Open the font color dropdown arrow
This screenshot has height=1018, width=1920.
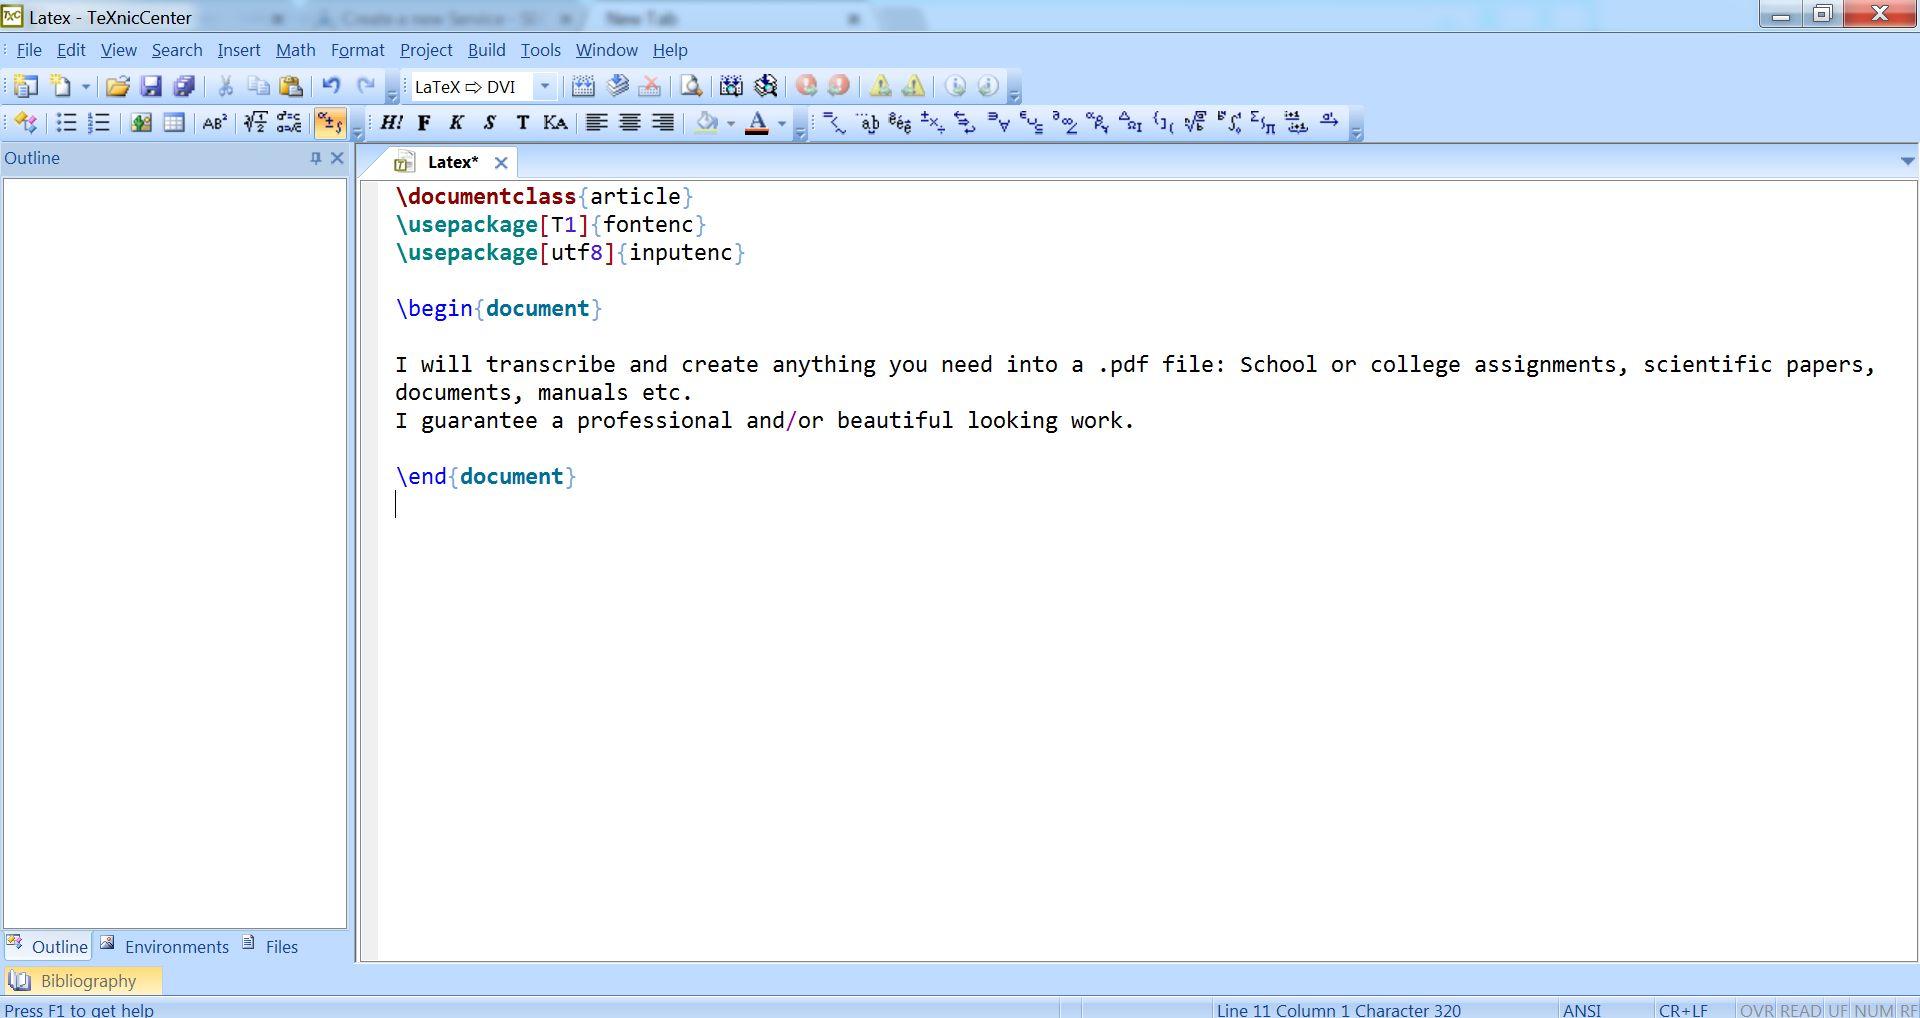coord(781,123)
